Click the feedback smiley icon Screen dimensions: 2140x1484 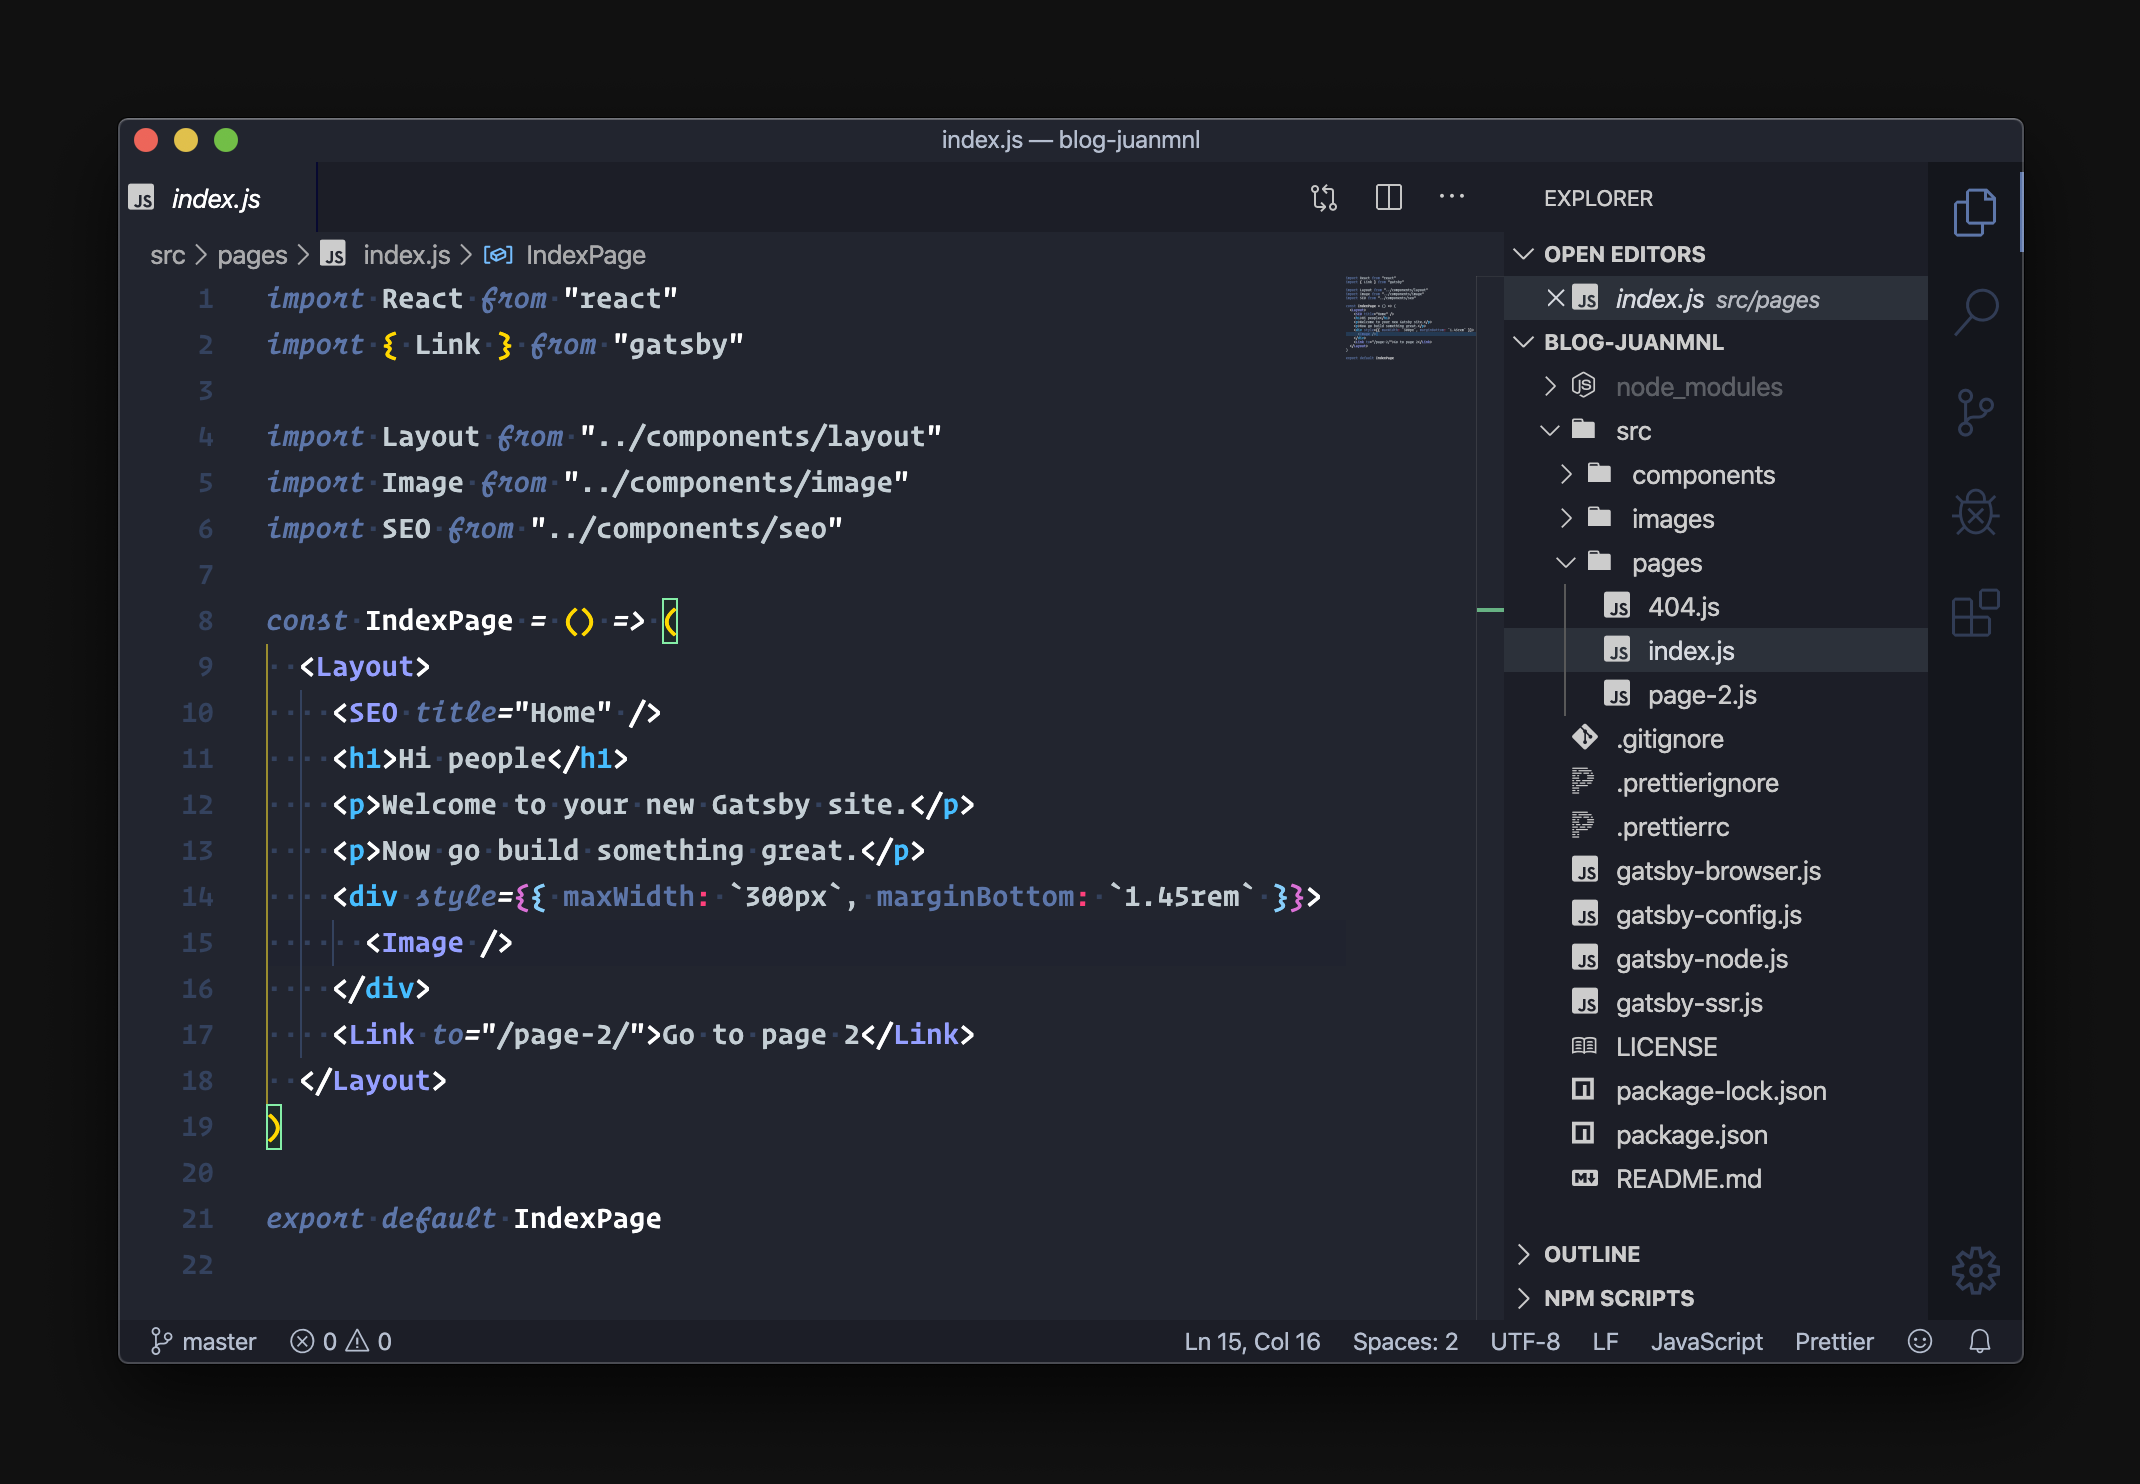coord(1919,1341)
